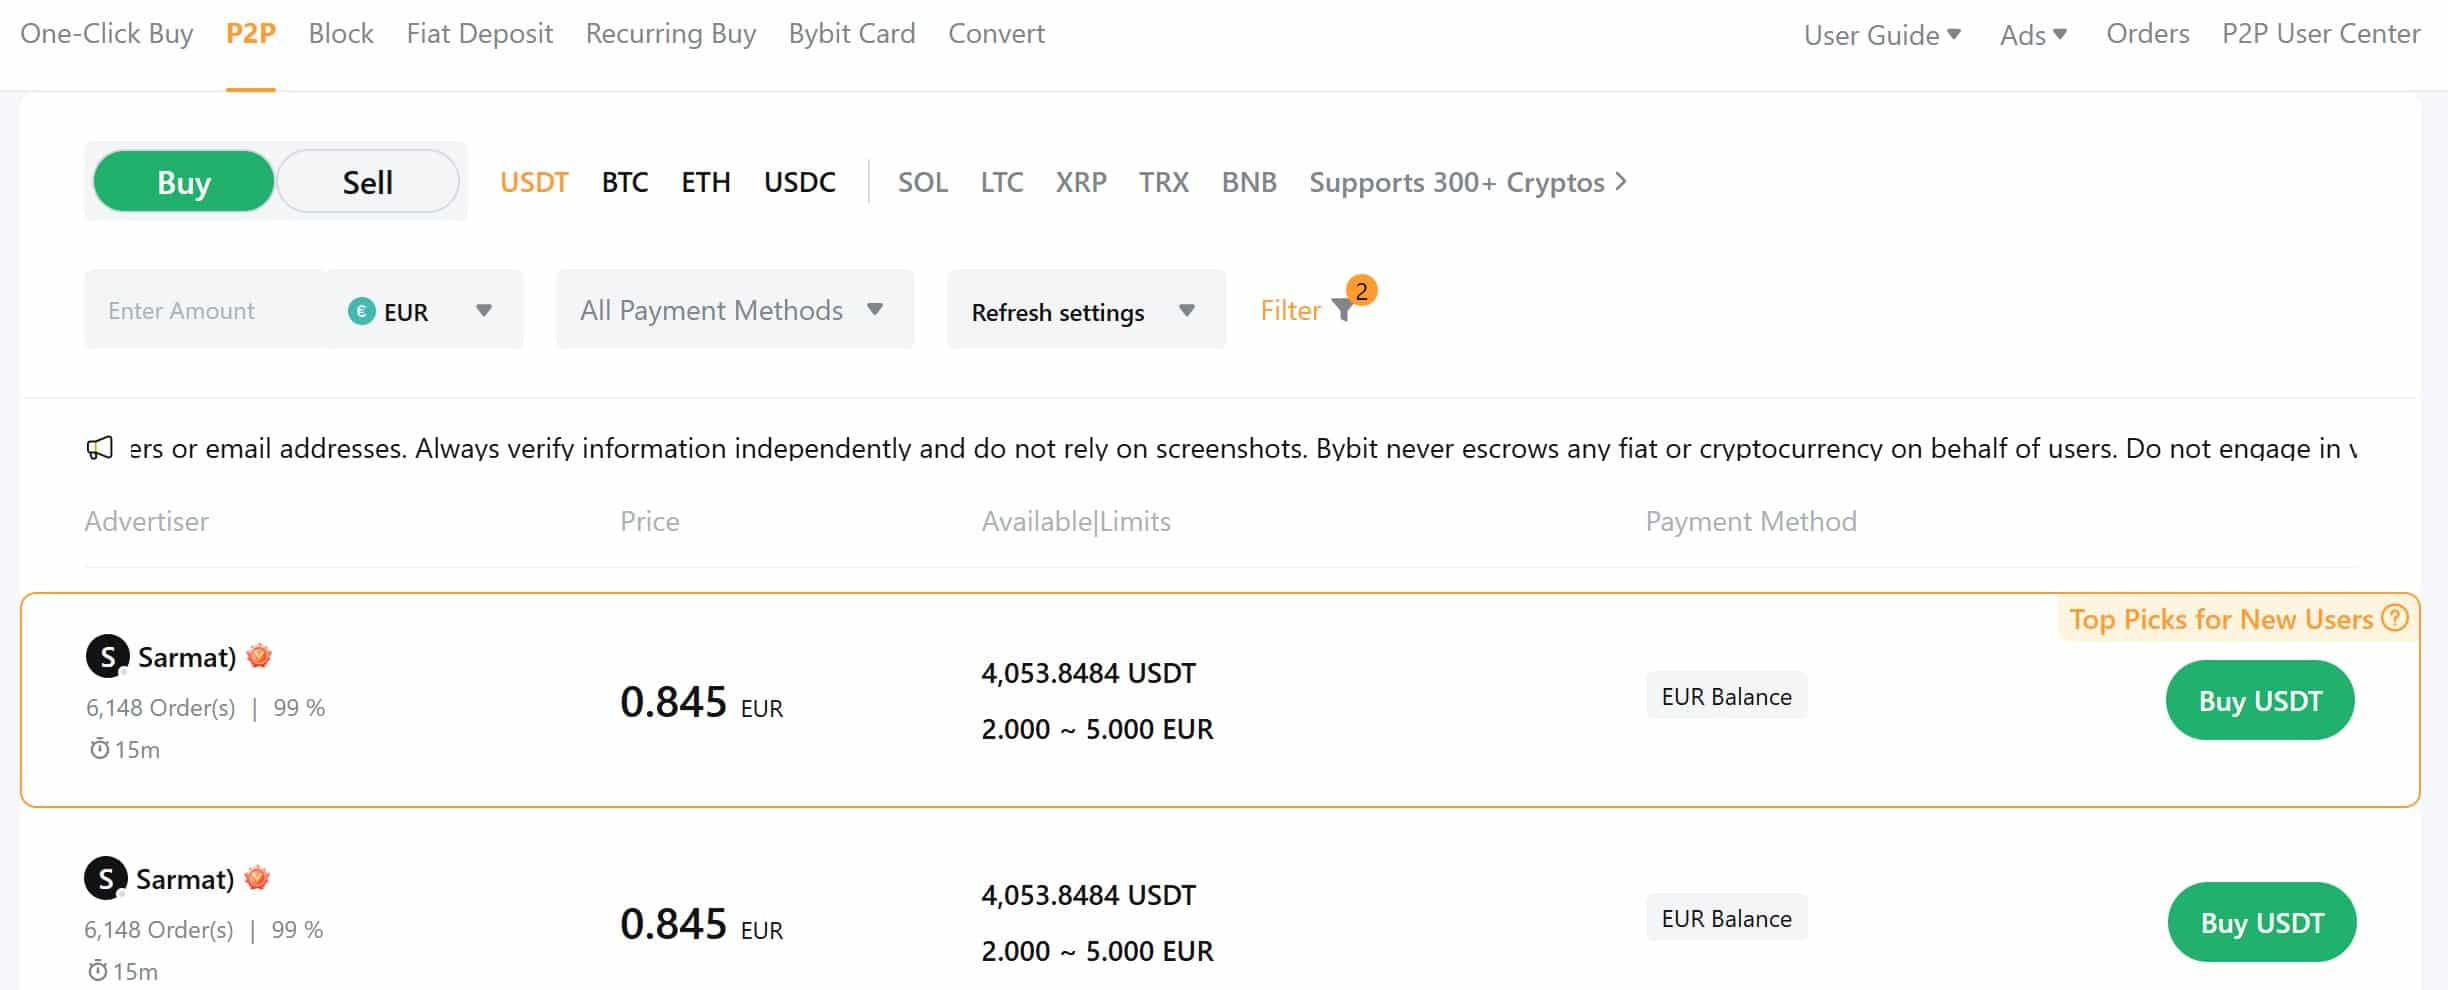This screenshot has width=2448, height=990.
Task: Switch to Sell mode
Action: click(x=367, y=182)
